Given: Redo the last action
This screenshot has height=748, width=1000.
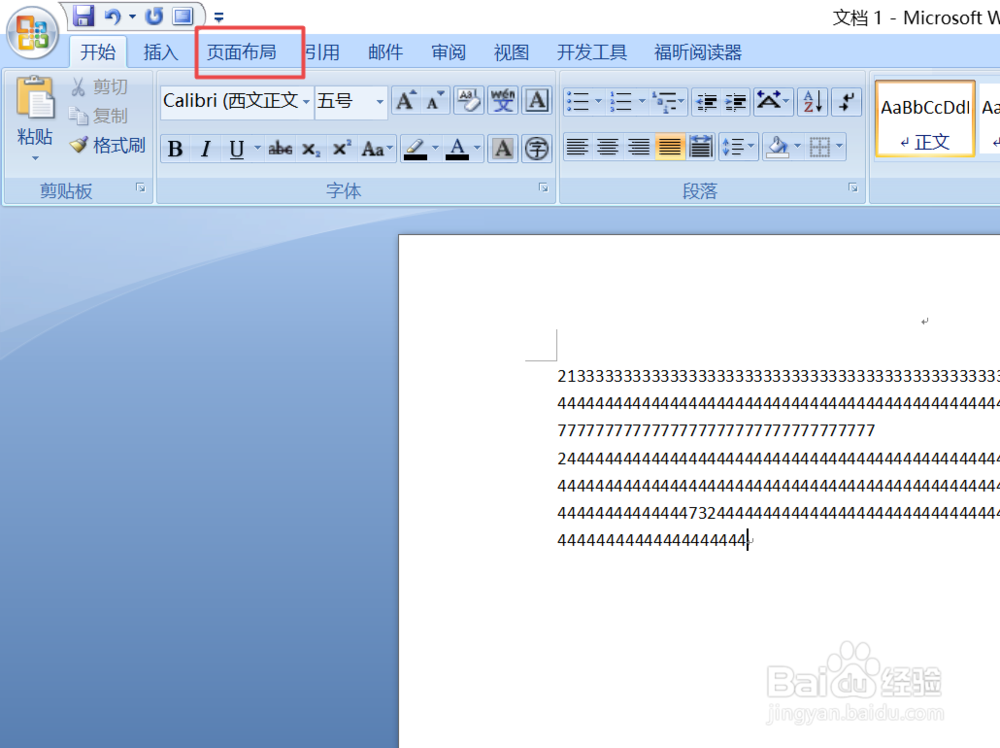Looking at the screenshot, I should point(154,16).
